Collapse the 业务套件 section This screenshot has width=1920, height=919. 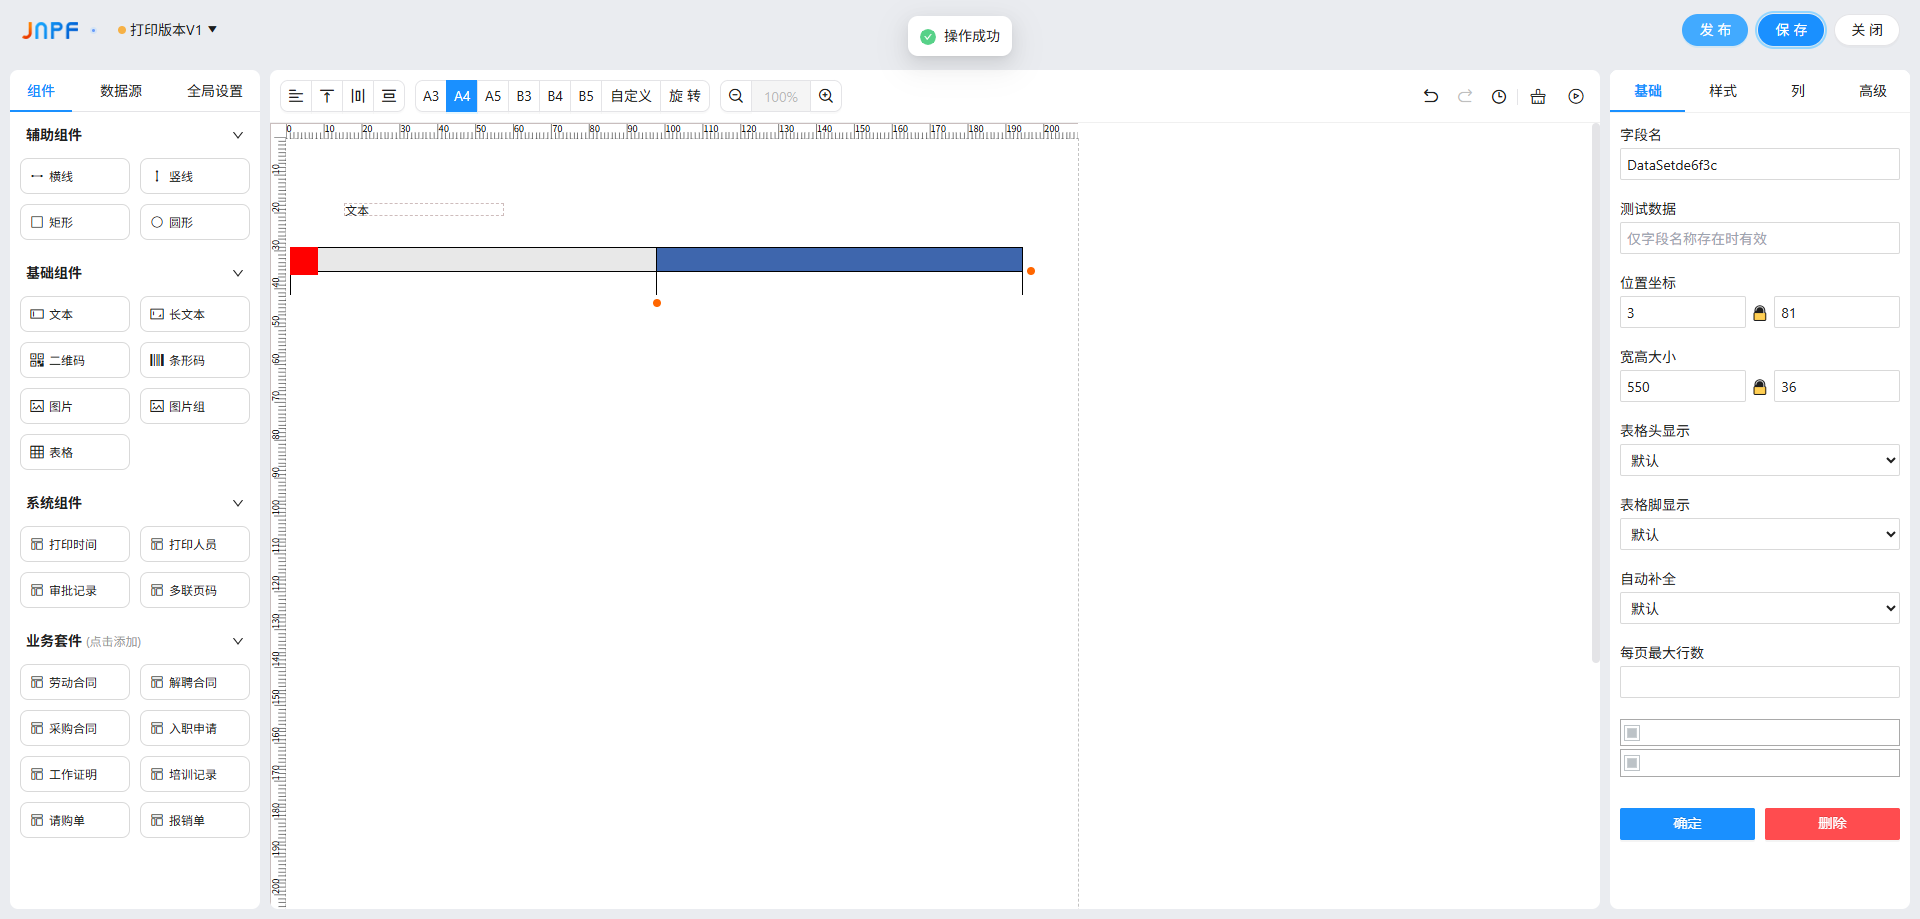pyautogui.click(x=238, y=641)
